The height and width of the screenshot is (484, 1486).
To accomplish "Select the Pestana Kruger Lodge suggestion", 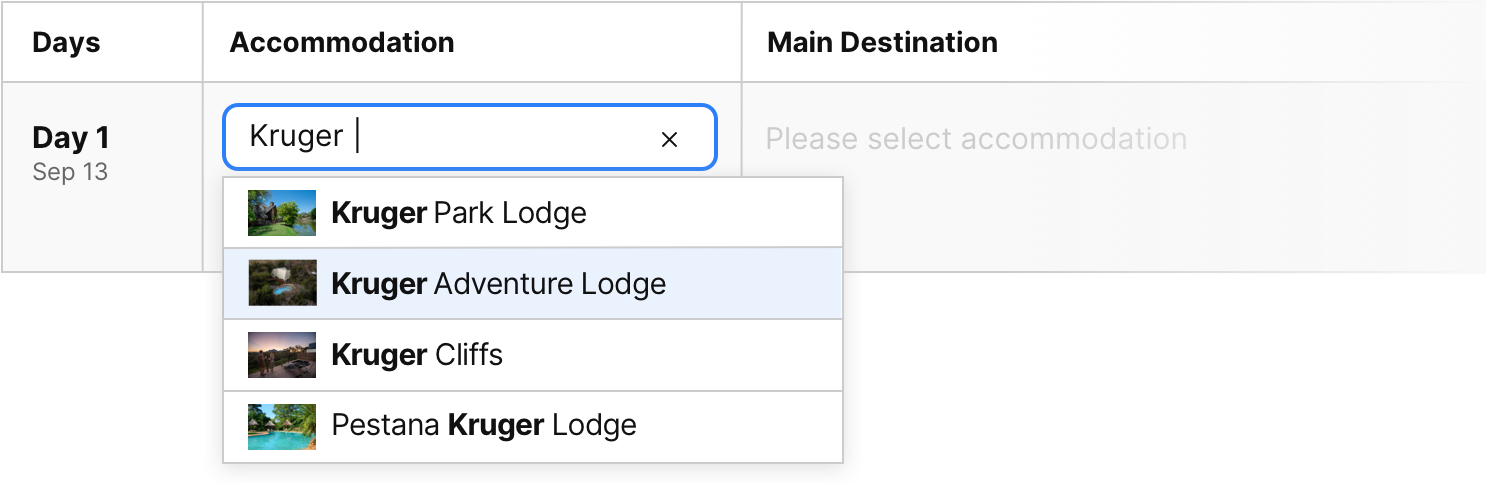I will [484, 426].
